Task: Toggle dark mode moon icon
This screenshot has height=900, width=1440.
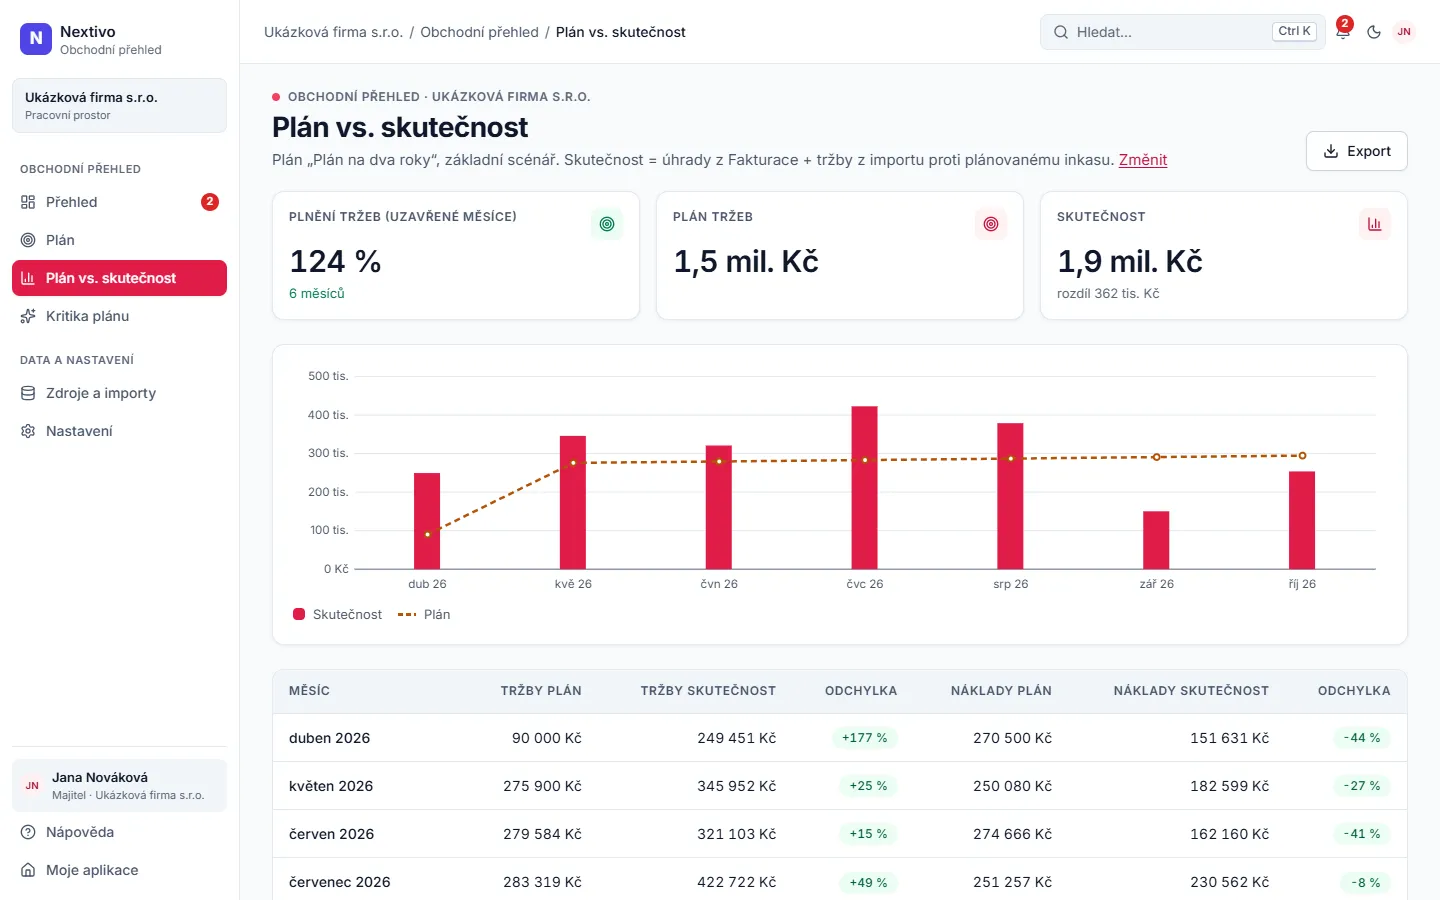Action: [1374, 32]
